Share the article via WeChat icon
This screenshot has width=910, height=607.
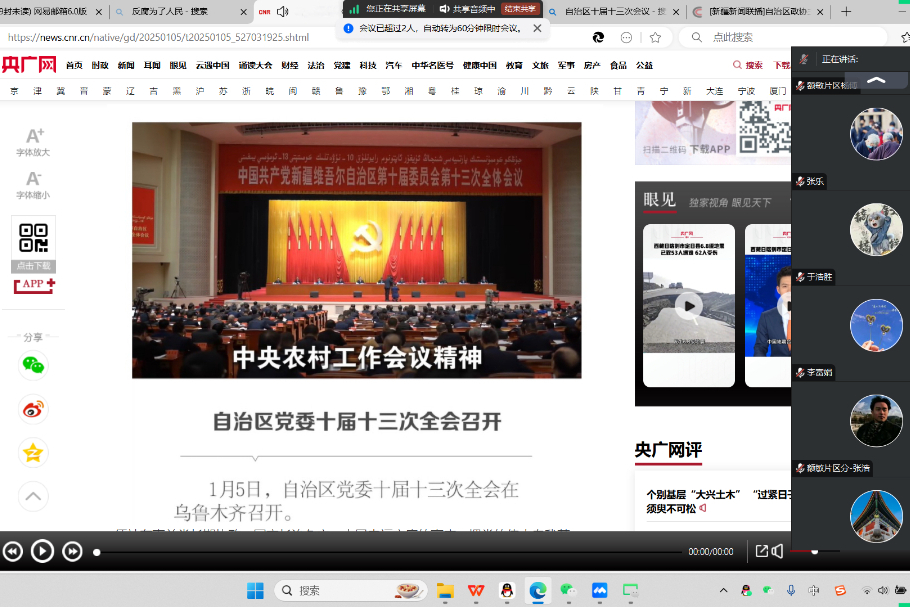[x=33, y=366]
